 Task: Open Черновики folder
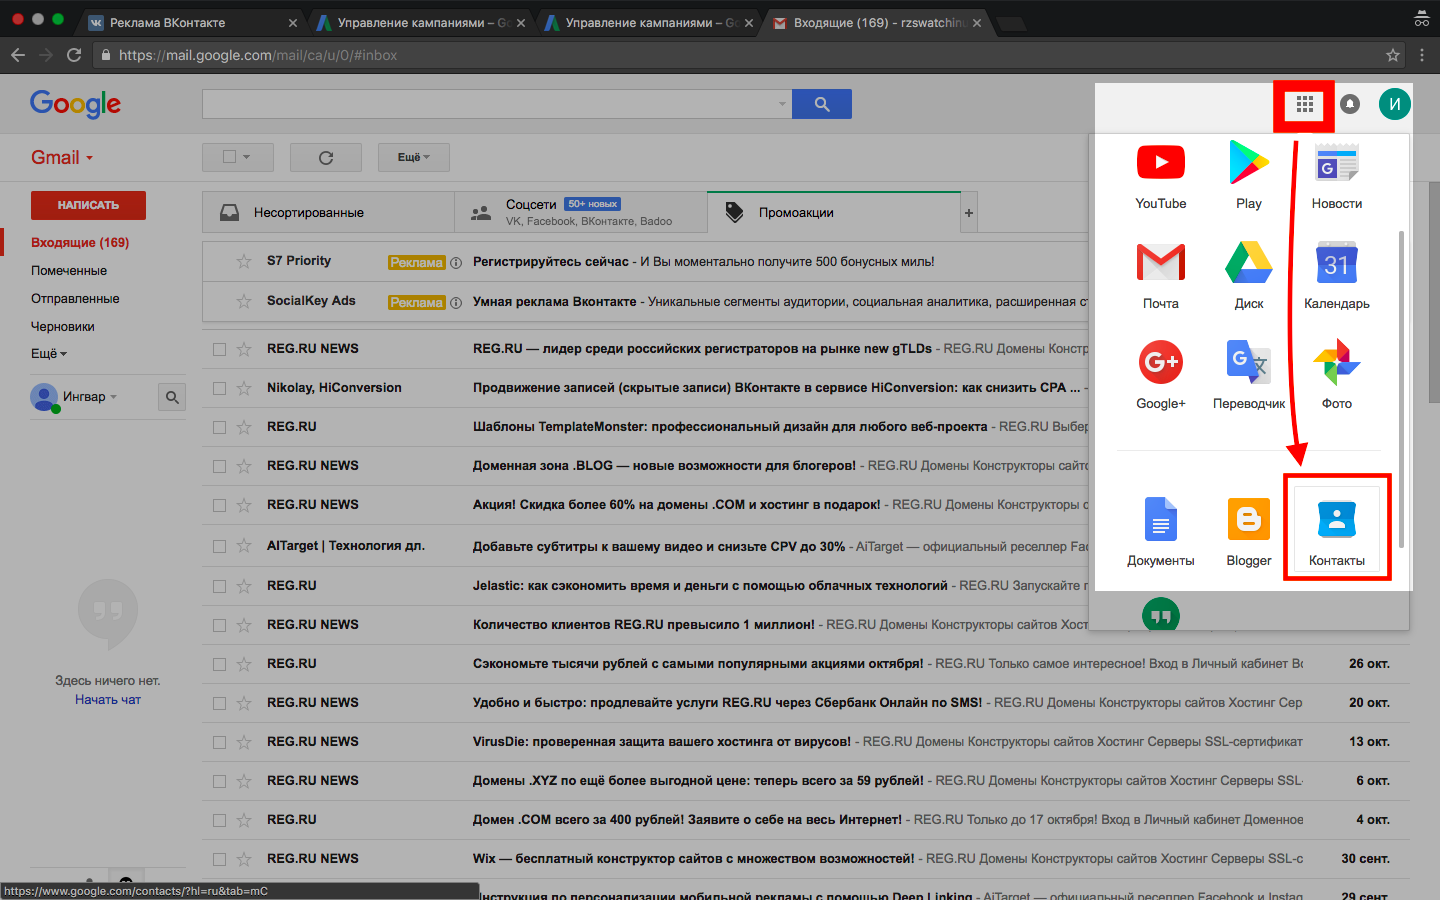(x=63, y=327)
